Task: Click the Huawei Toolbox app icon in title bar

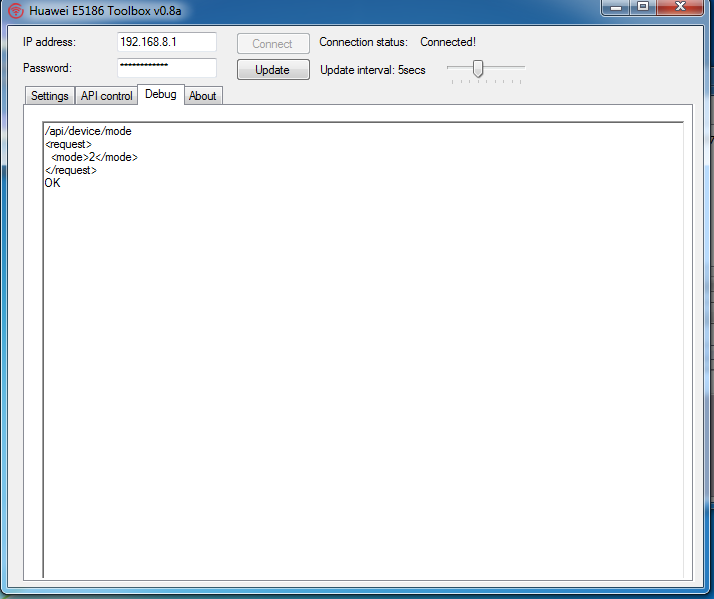Action: pos(16,10)
